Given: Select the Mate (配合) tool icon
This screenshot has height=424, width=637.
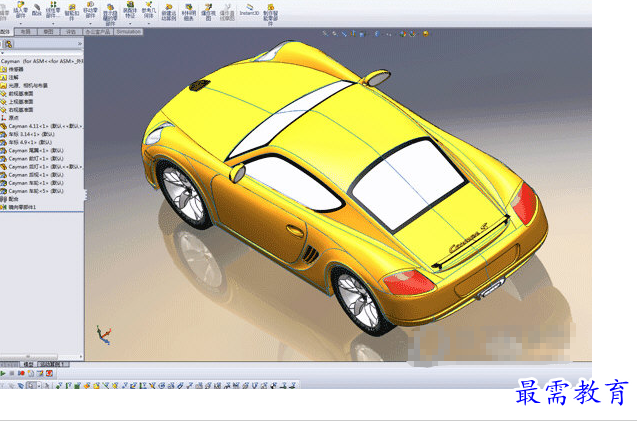Looking at the screenshot, I should coord(37,10).
